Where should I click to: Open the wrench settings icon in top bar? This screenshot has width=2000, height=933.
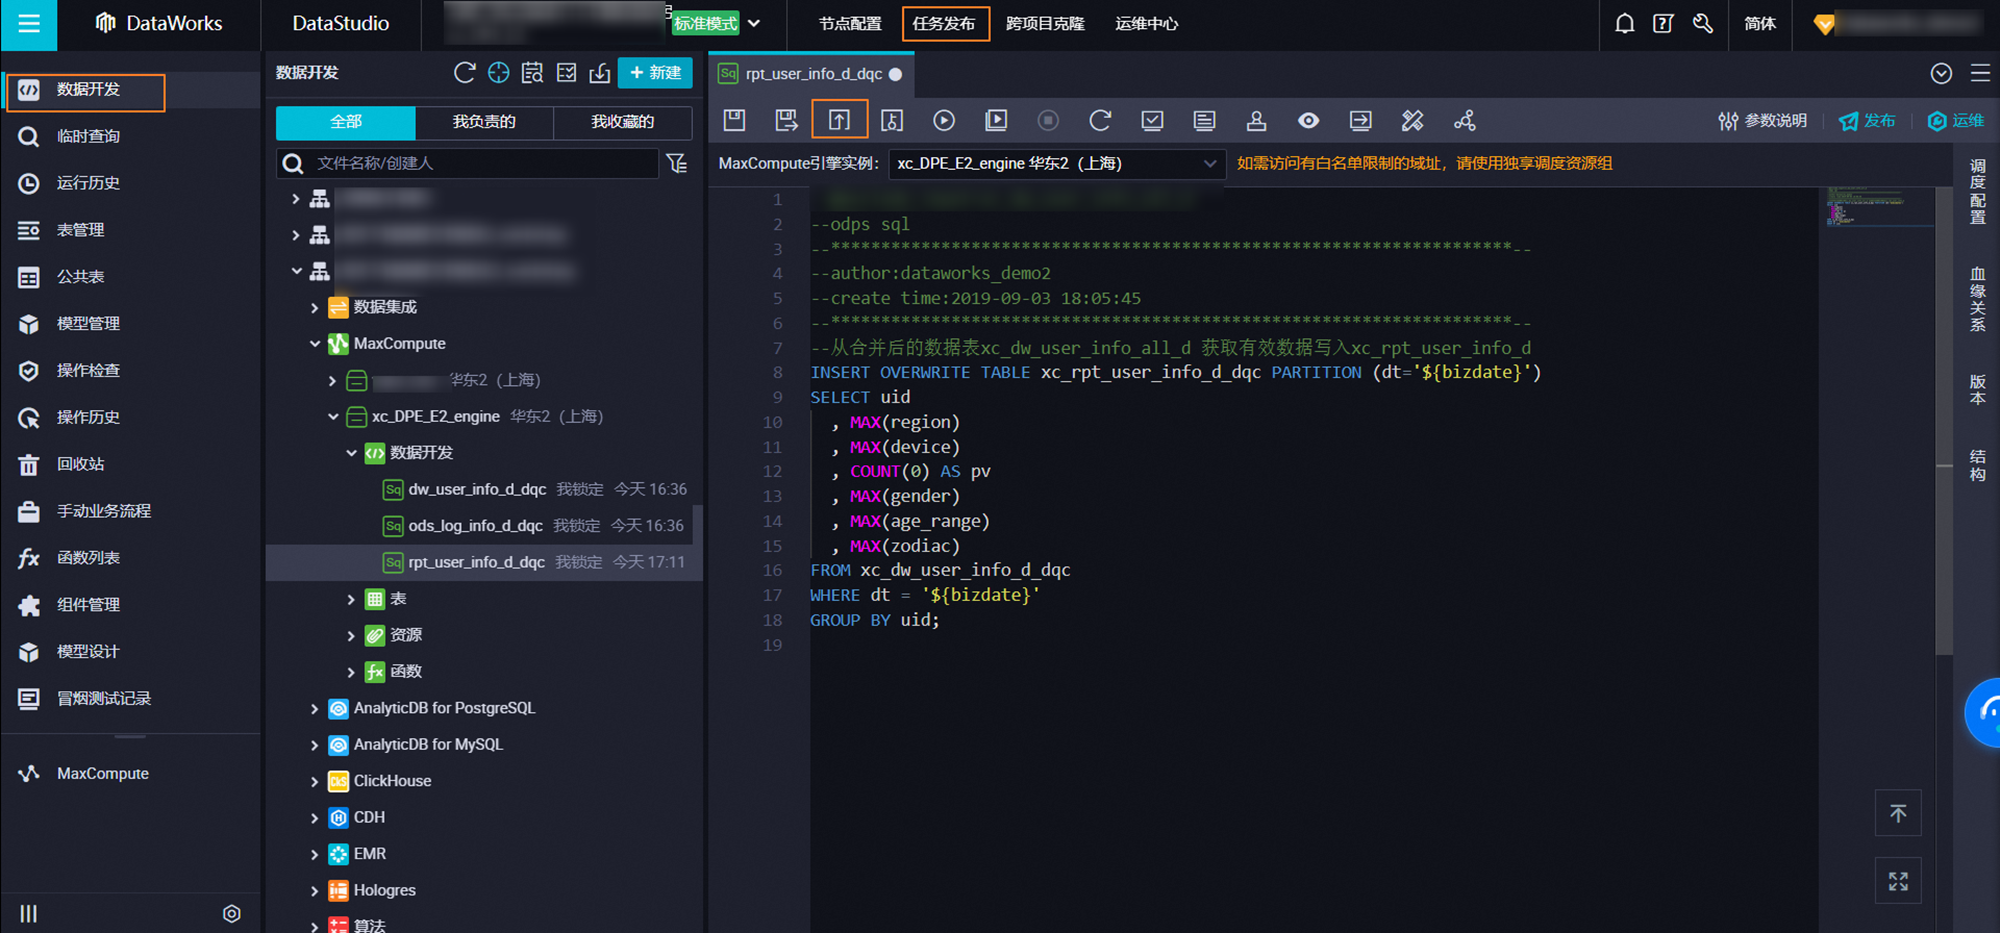[x=1702, y=24]
